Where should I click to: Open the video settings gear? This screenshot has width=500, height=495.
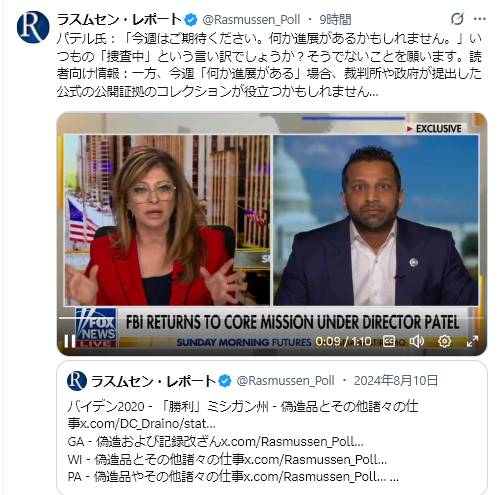444,341
